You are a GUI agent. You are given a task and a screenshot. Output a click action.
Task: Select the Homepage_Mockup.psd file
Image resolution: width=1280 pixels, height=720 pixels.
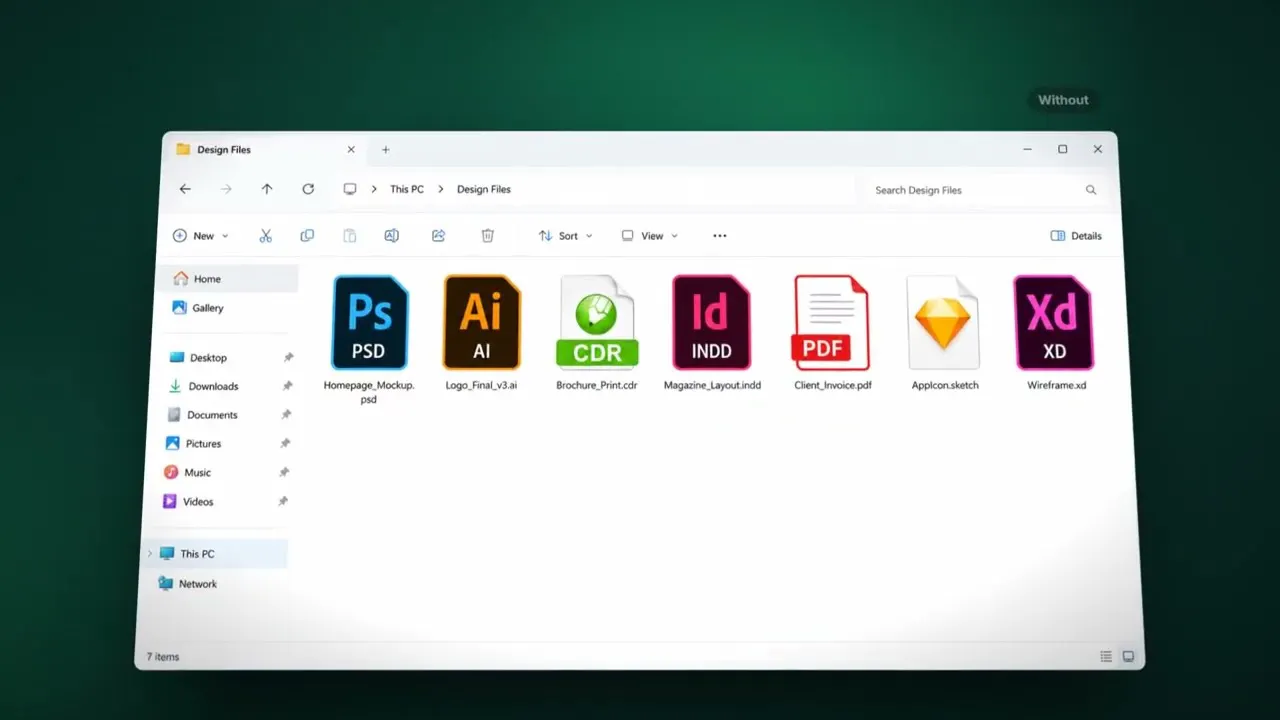point(369,339)
